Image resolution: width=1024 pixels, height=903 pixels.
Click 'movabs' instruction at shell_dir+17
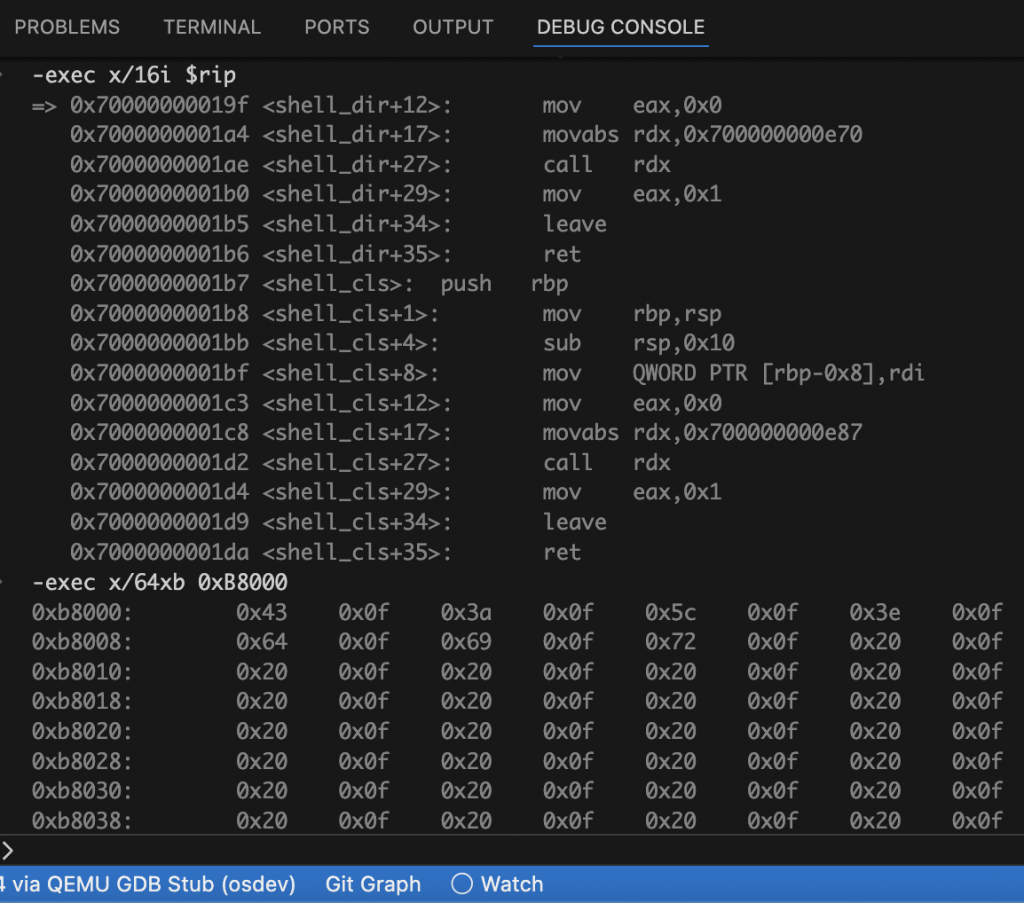[x=581, y=135]
